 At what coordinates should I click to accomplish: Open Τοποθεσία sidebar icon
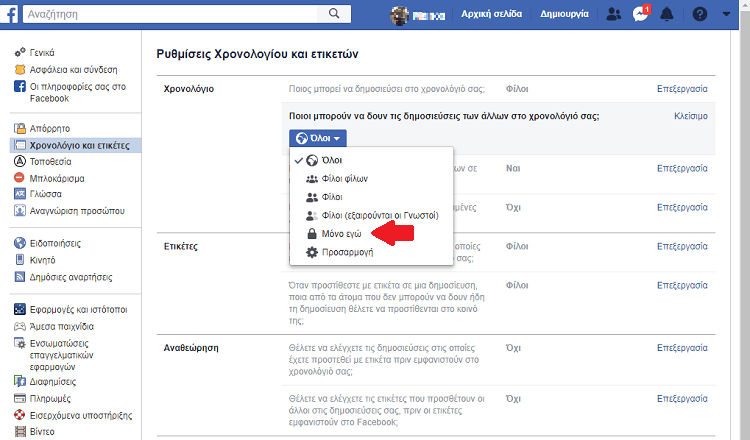pyautogui.click(x=20, y=161)
